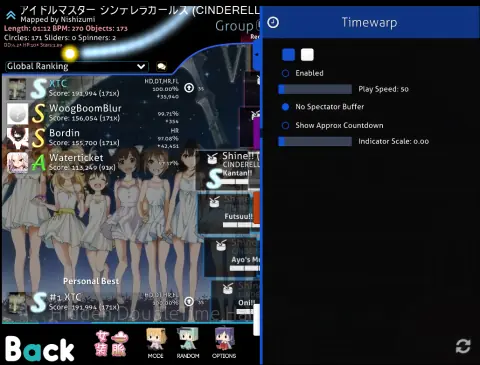Image resolution: width=480 pixels, height=365 pixels.
Task: Click the taiko drum icon on Ayo's card
Action: (x=221, y=245)
